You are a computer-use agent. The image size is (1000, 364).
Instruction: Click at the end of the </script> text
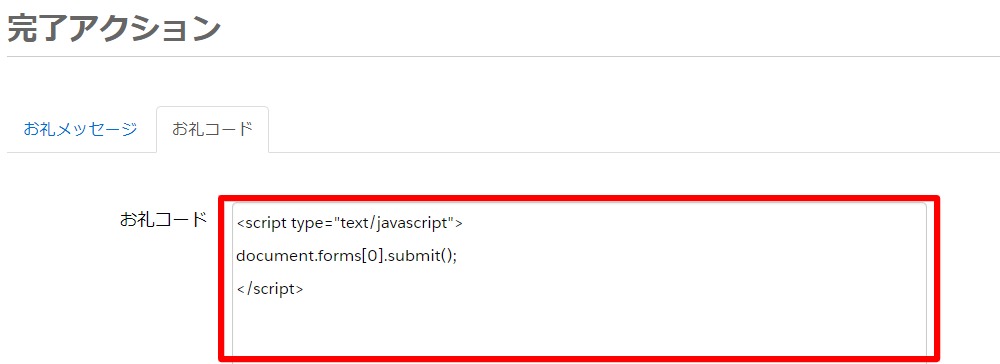point(305,288)
